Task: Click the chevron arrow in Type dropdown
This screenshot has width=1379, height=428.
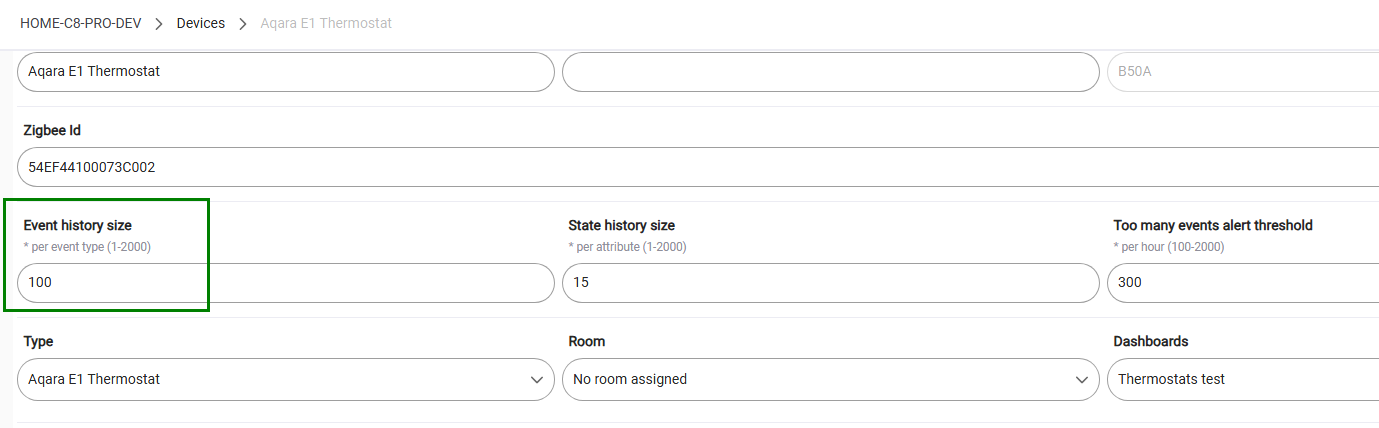Action: pyautogui.click(x=536, y=380)
